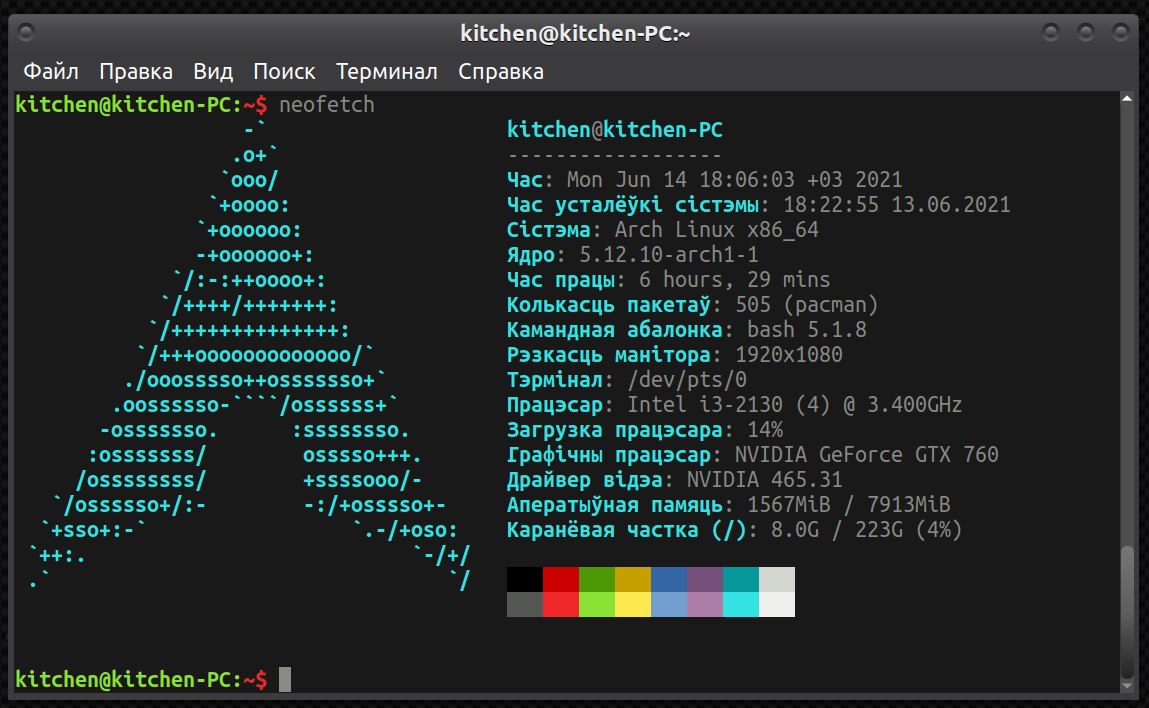
Task: Click the black color block
Action: (525, 579)
